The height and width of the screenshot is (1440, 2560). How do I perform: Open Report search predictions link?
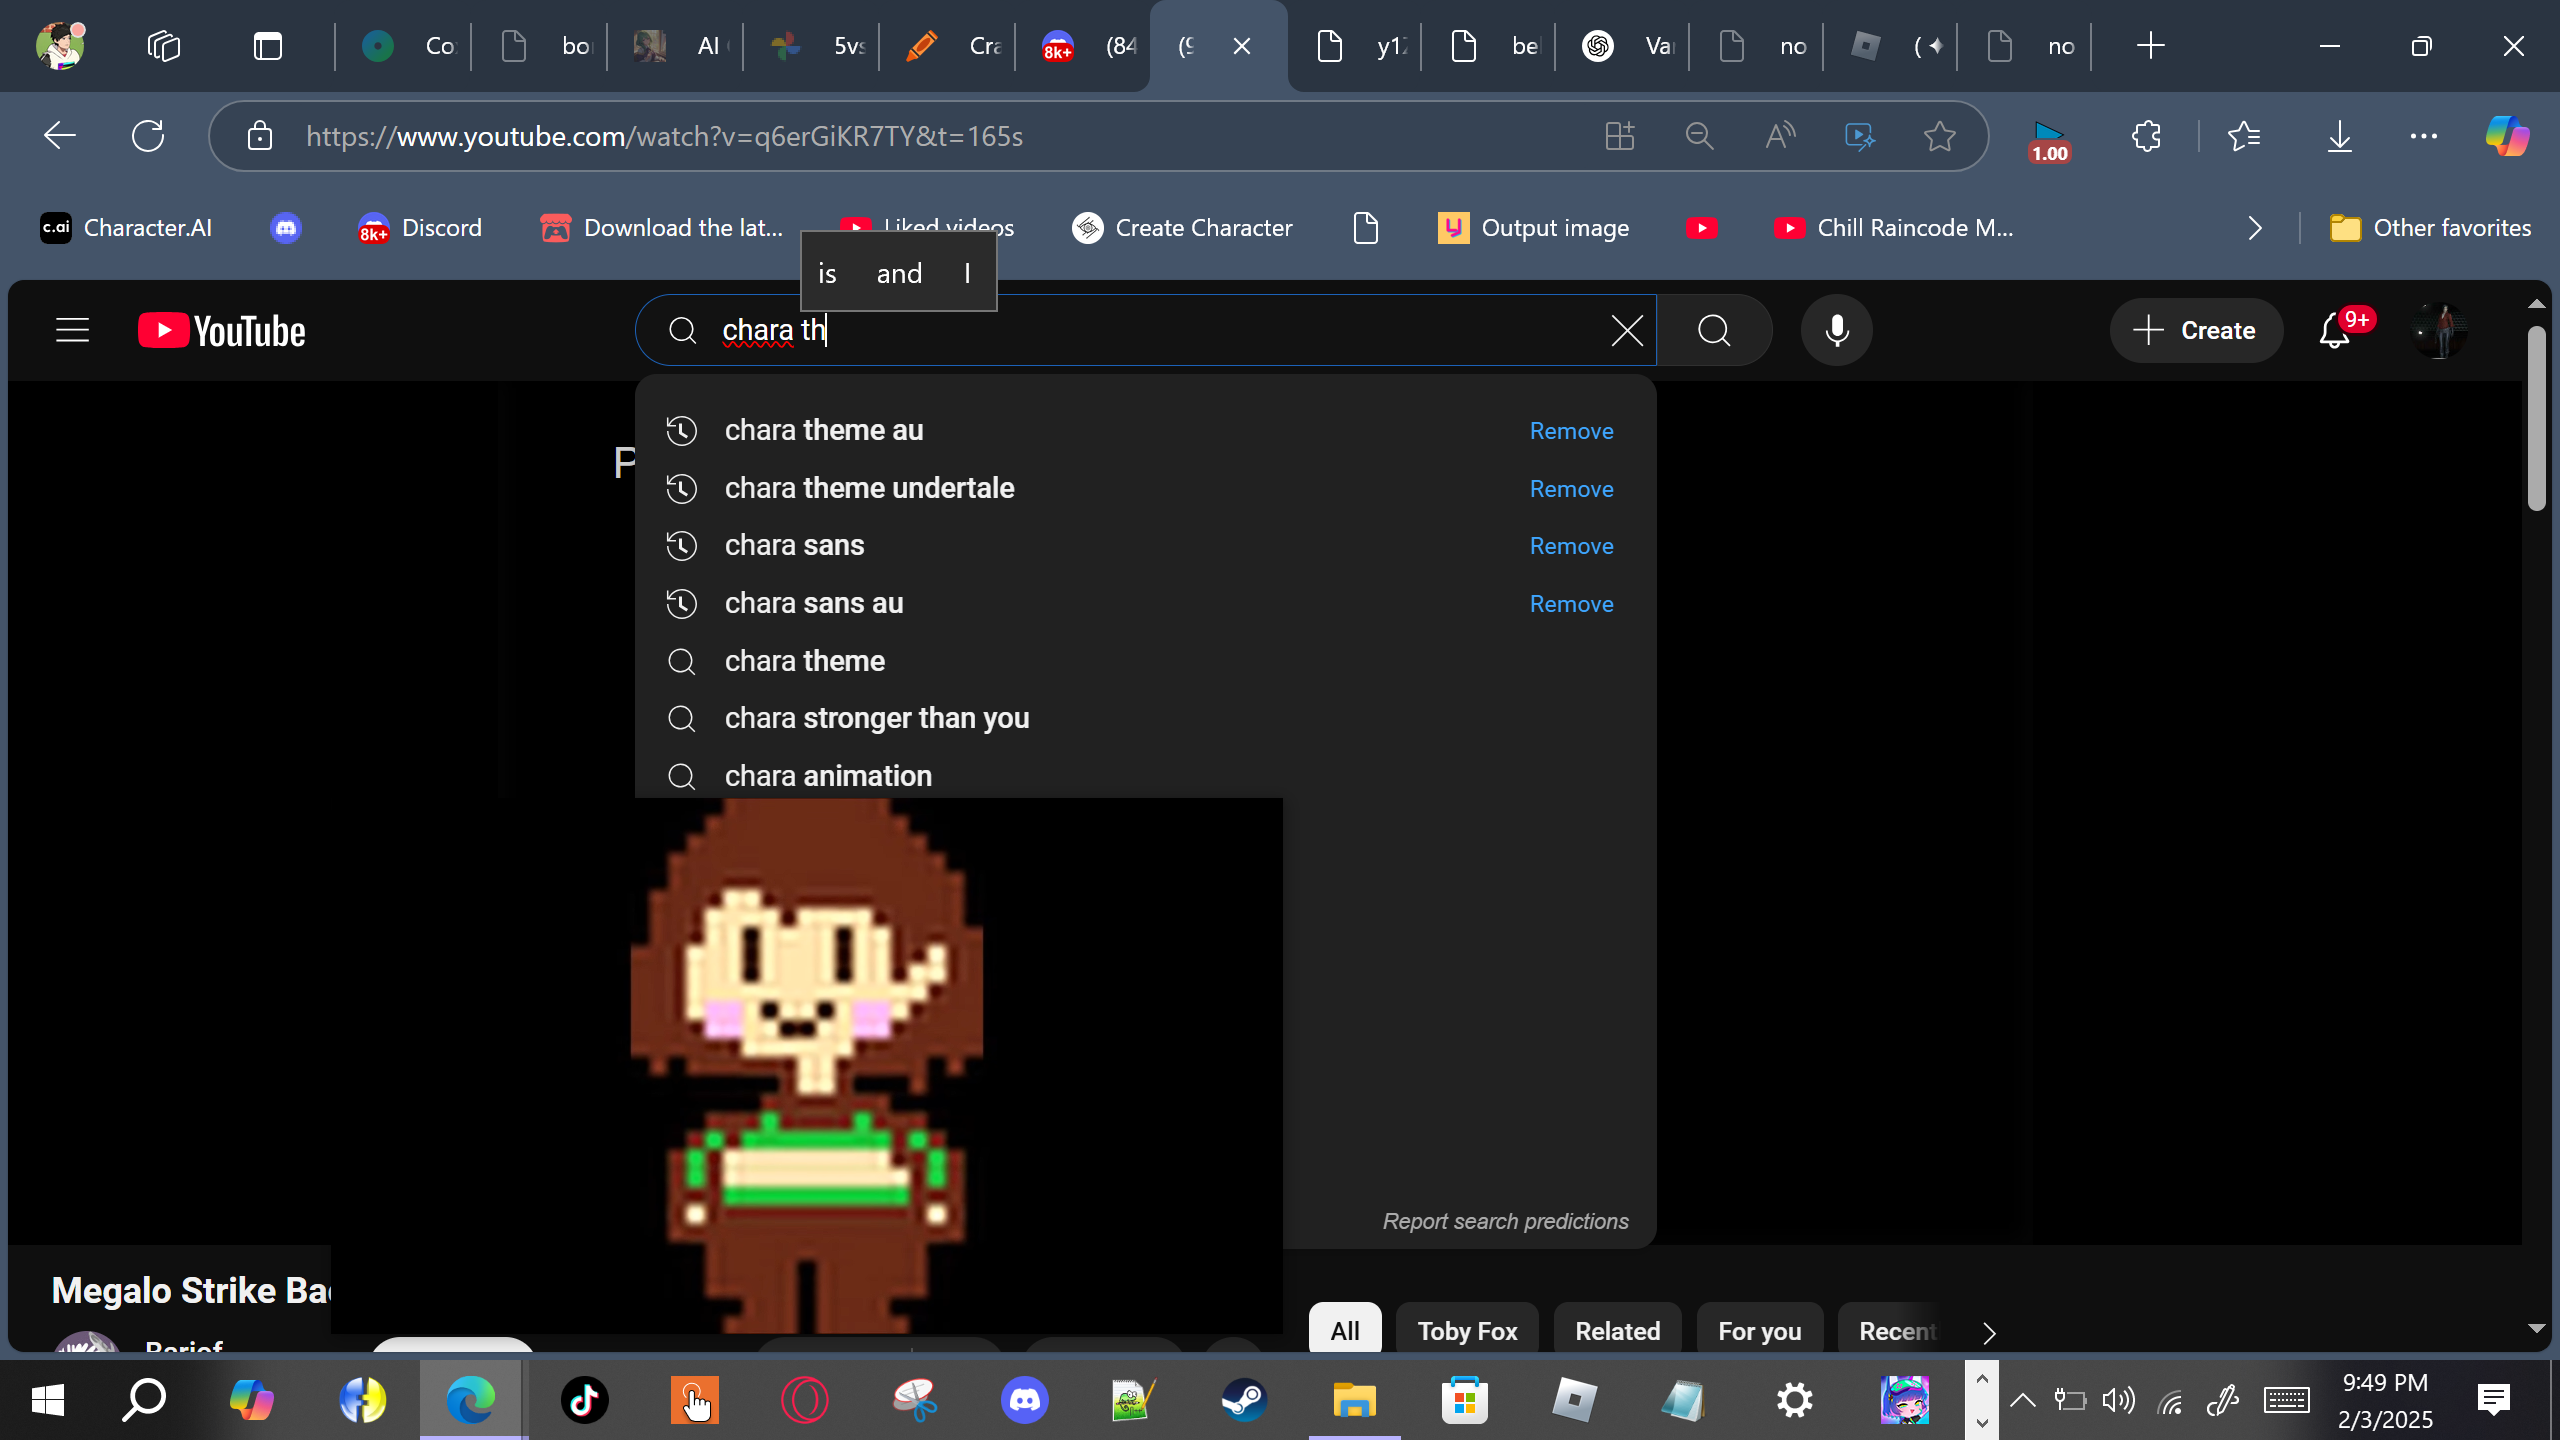pyautogui.click(x=1505, y=1221)
